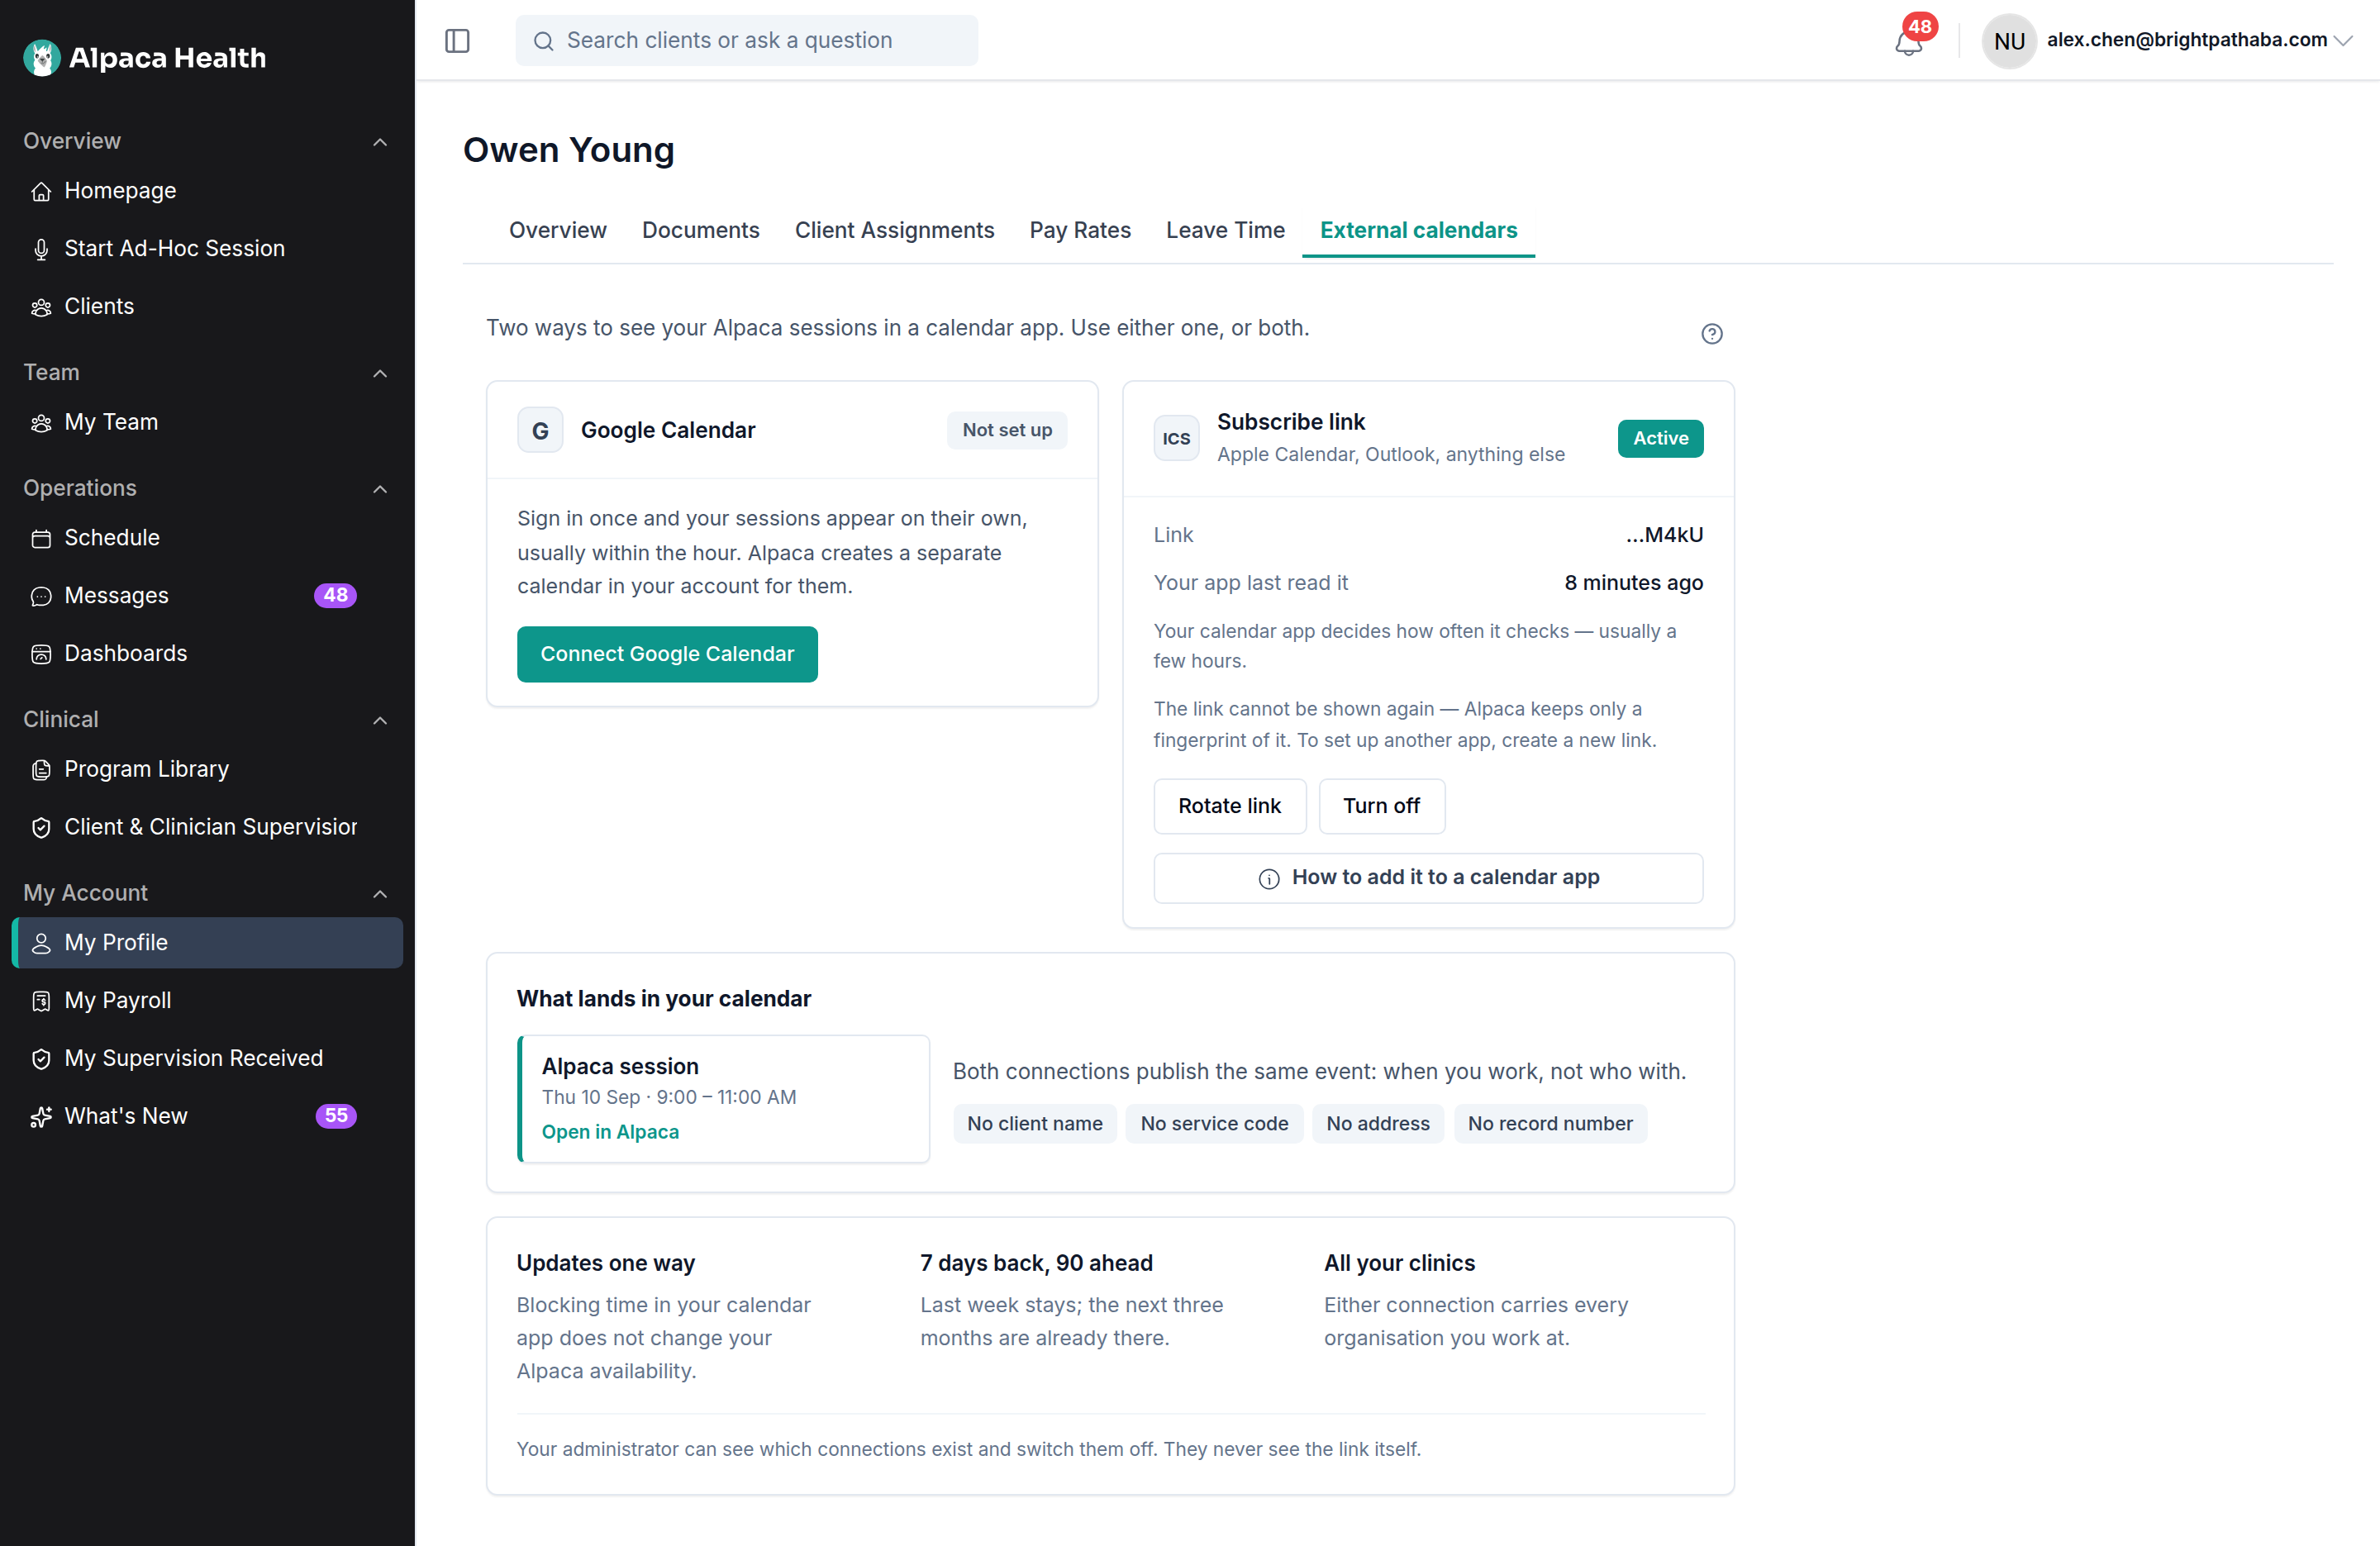The width and height of the screenshot is (2380, 1546).
Task: Click the Alpaca Health logo
Action: pyautogui.click(x=145, y=58)
